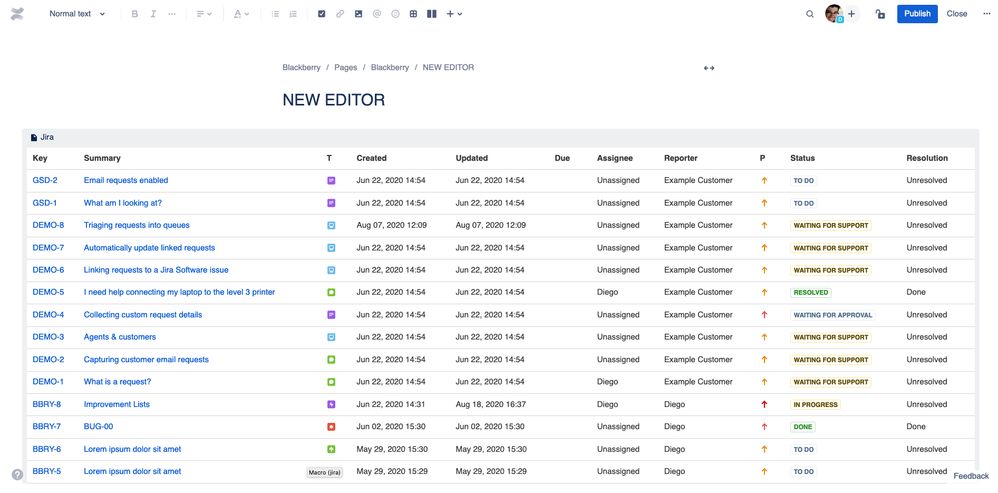Click the Status column header

(x=803, y=158)
